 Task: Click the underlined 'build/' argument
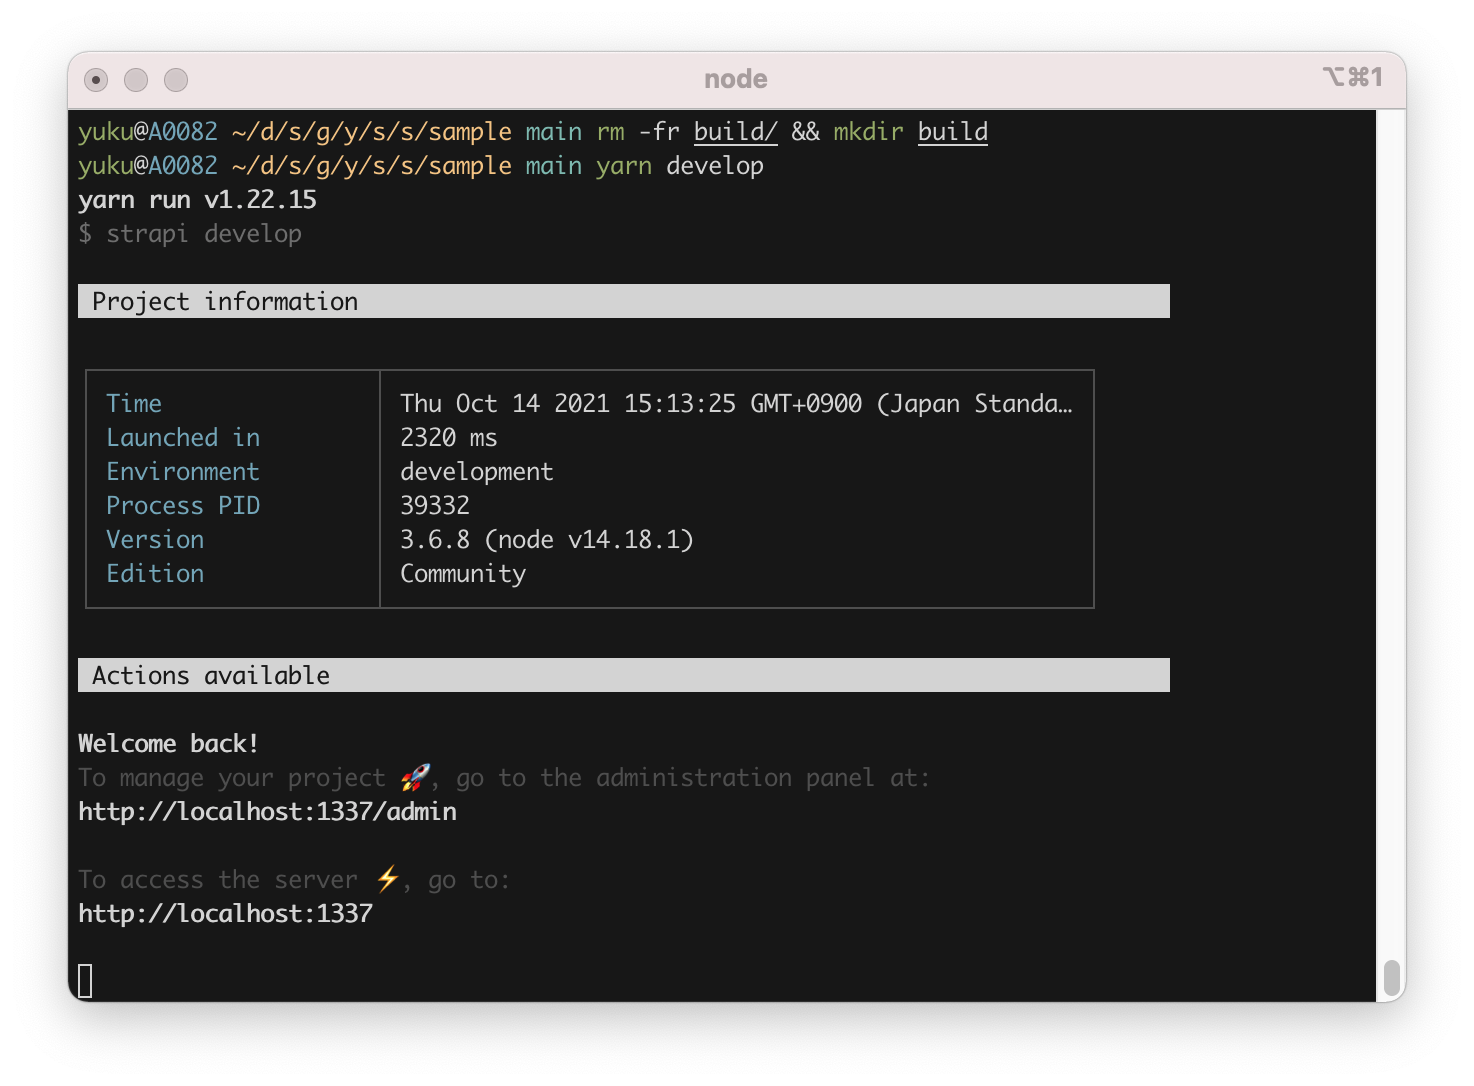[735, 132]
